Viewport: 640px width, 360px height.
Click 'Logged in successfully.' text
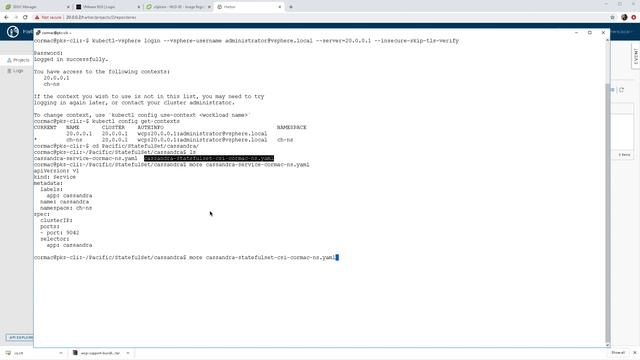coord(71,59)
